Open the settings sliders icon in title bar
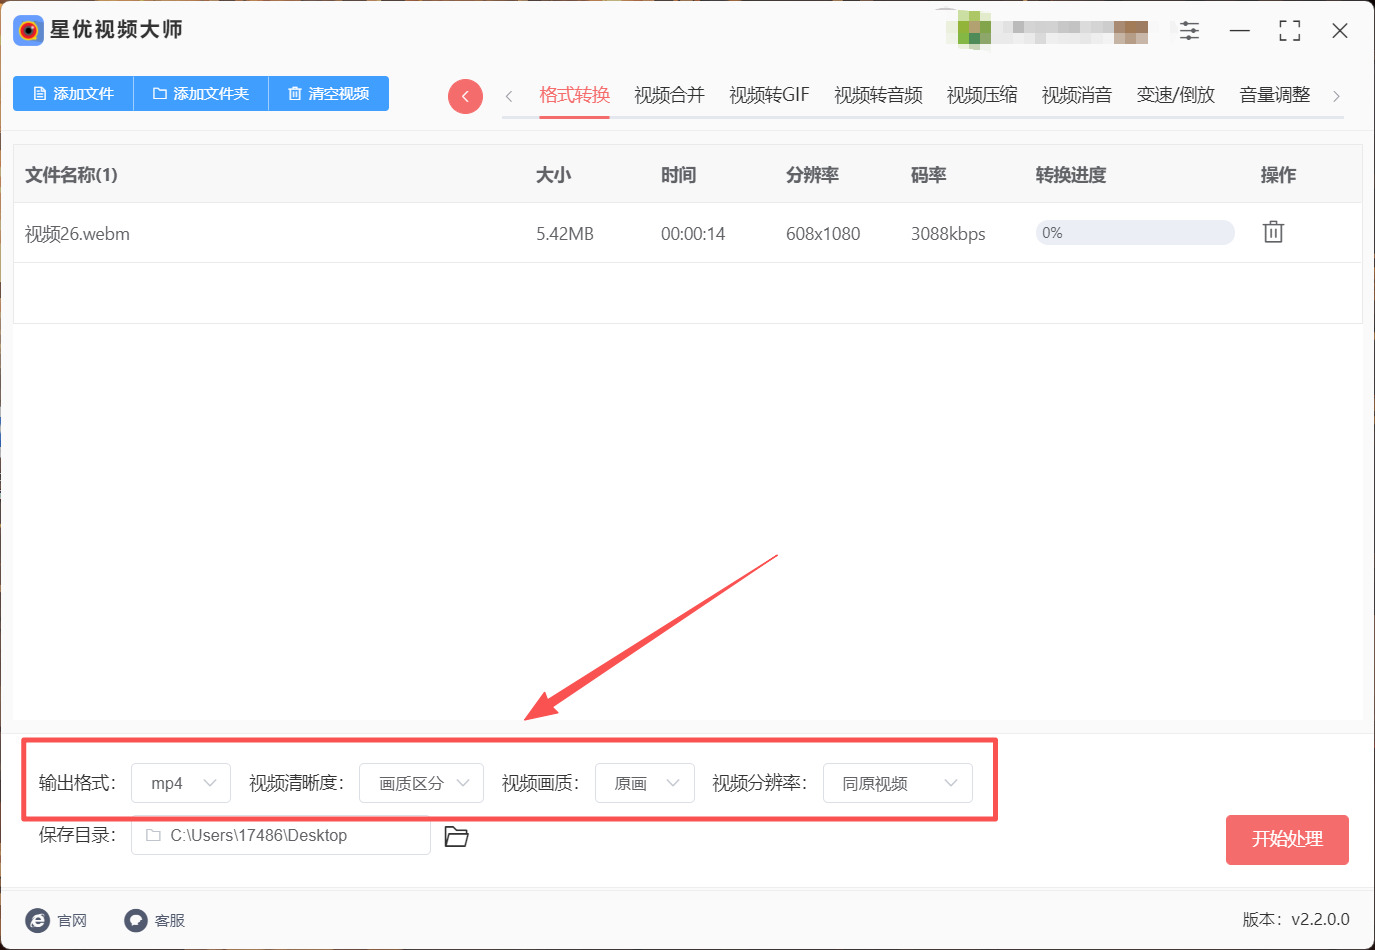The height and width of the screenshot is (950, 1375). (1189, 31)
